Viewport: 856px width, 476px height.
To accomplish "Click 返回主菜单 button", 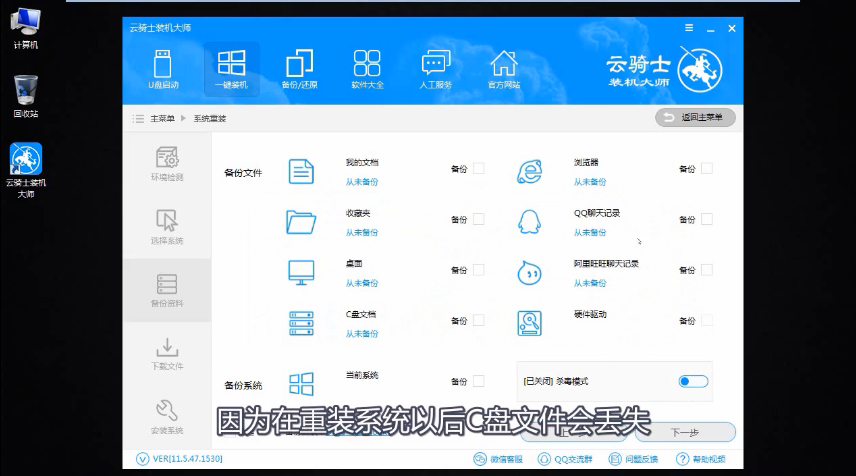I will (695, 117).
